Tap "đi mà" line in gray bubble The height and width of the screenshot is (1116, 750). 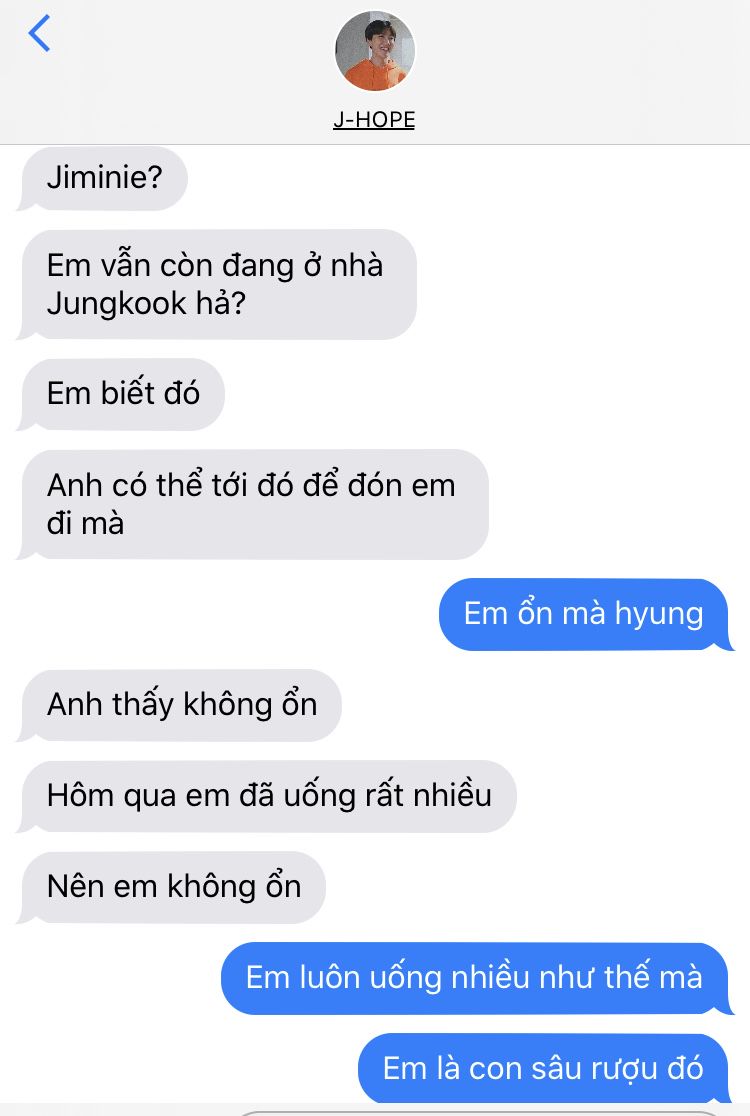85,524
